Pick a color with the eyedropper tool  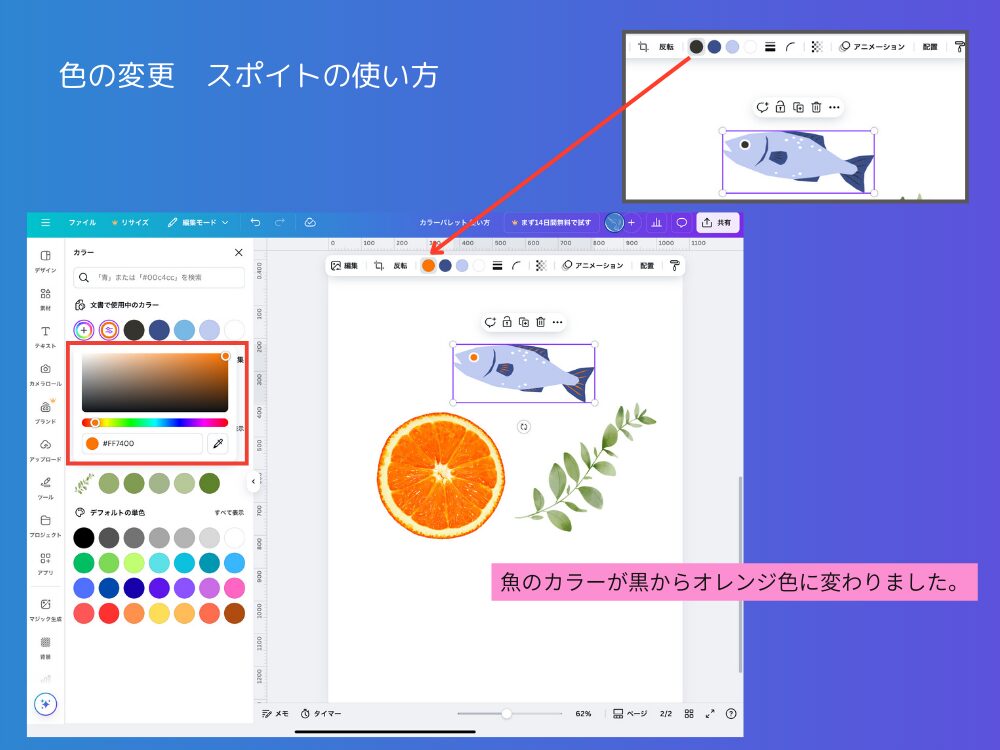click(218, 444)
